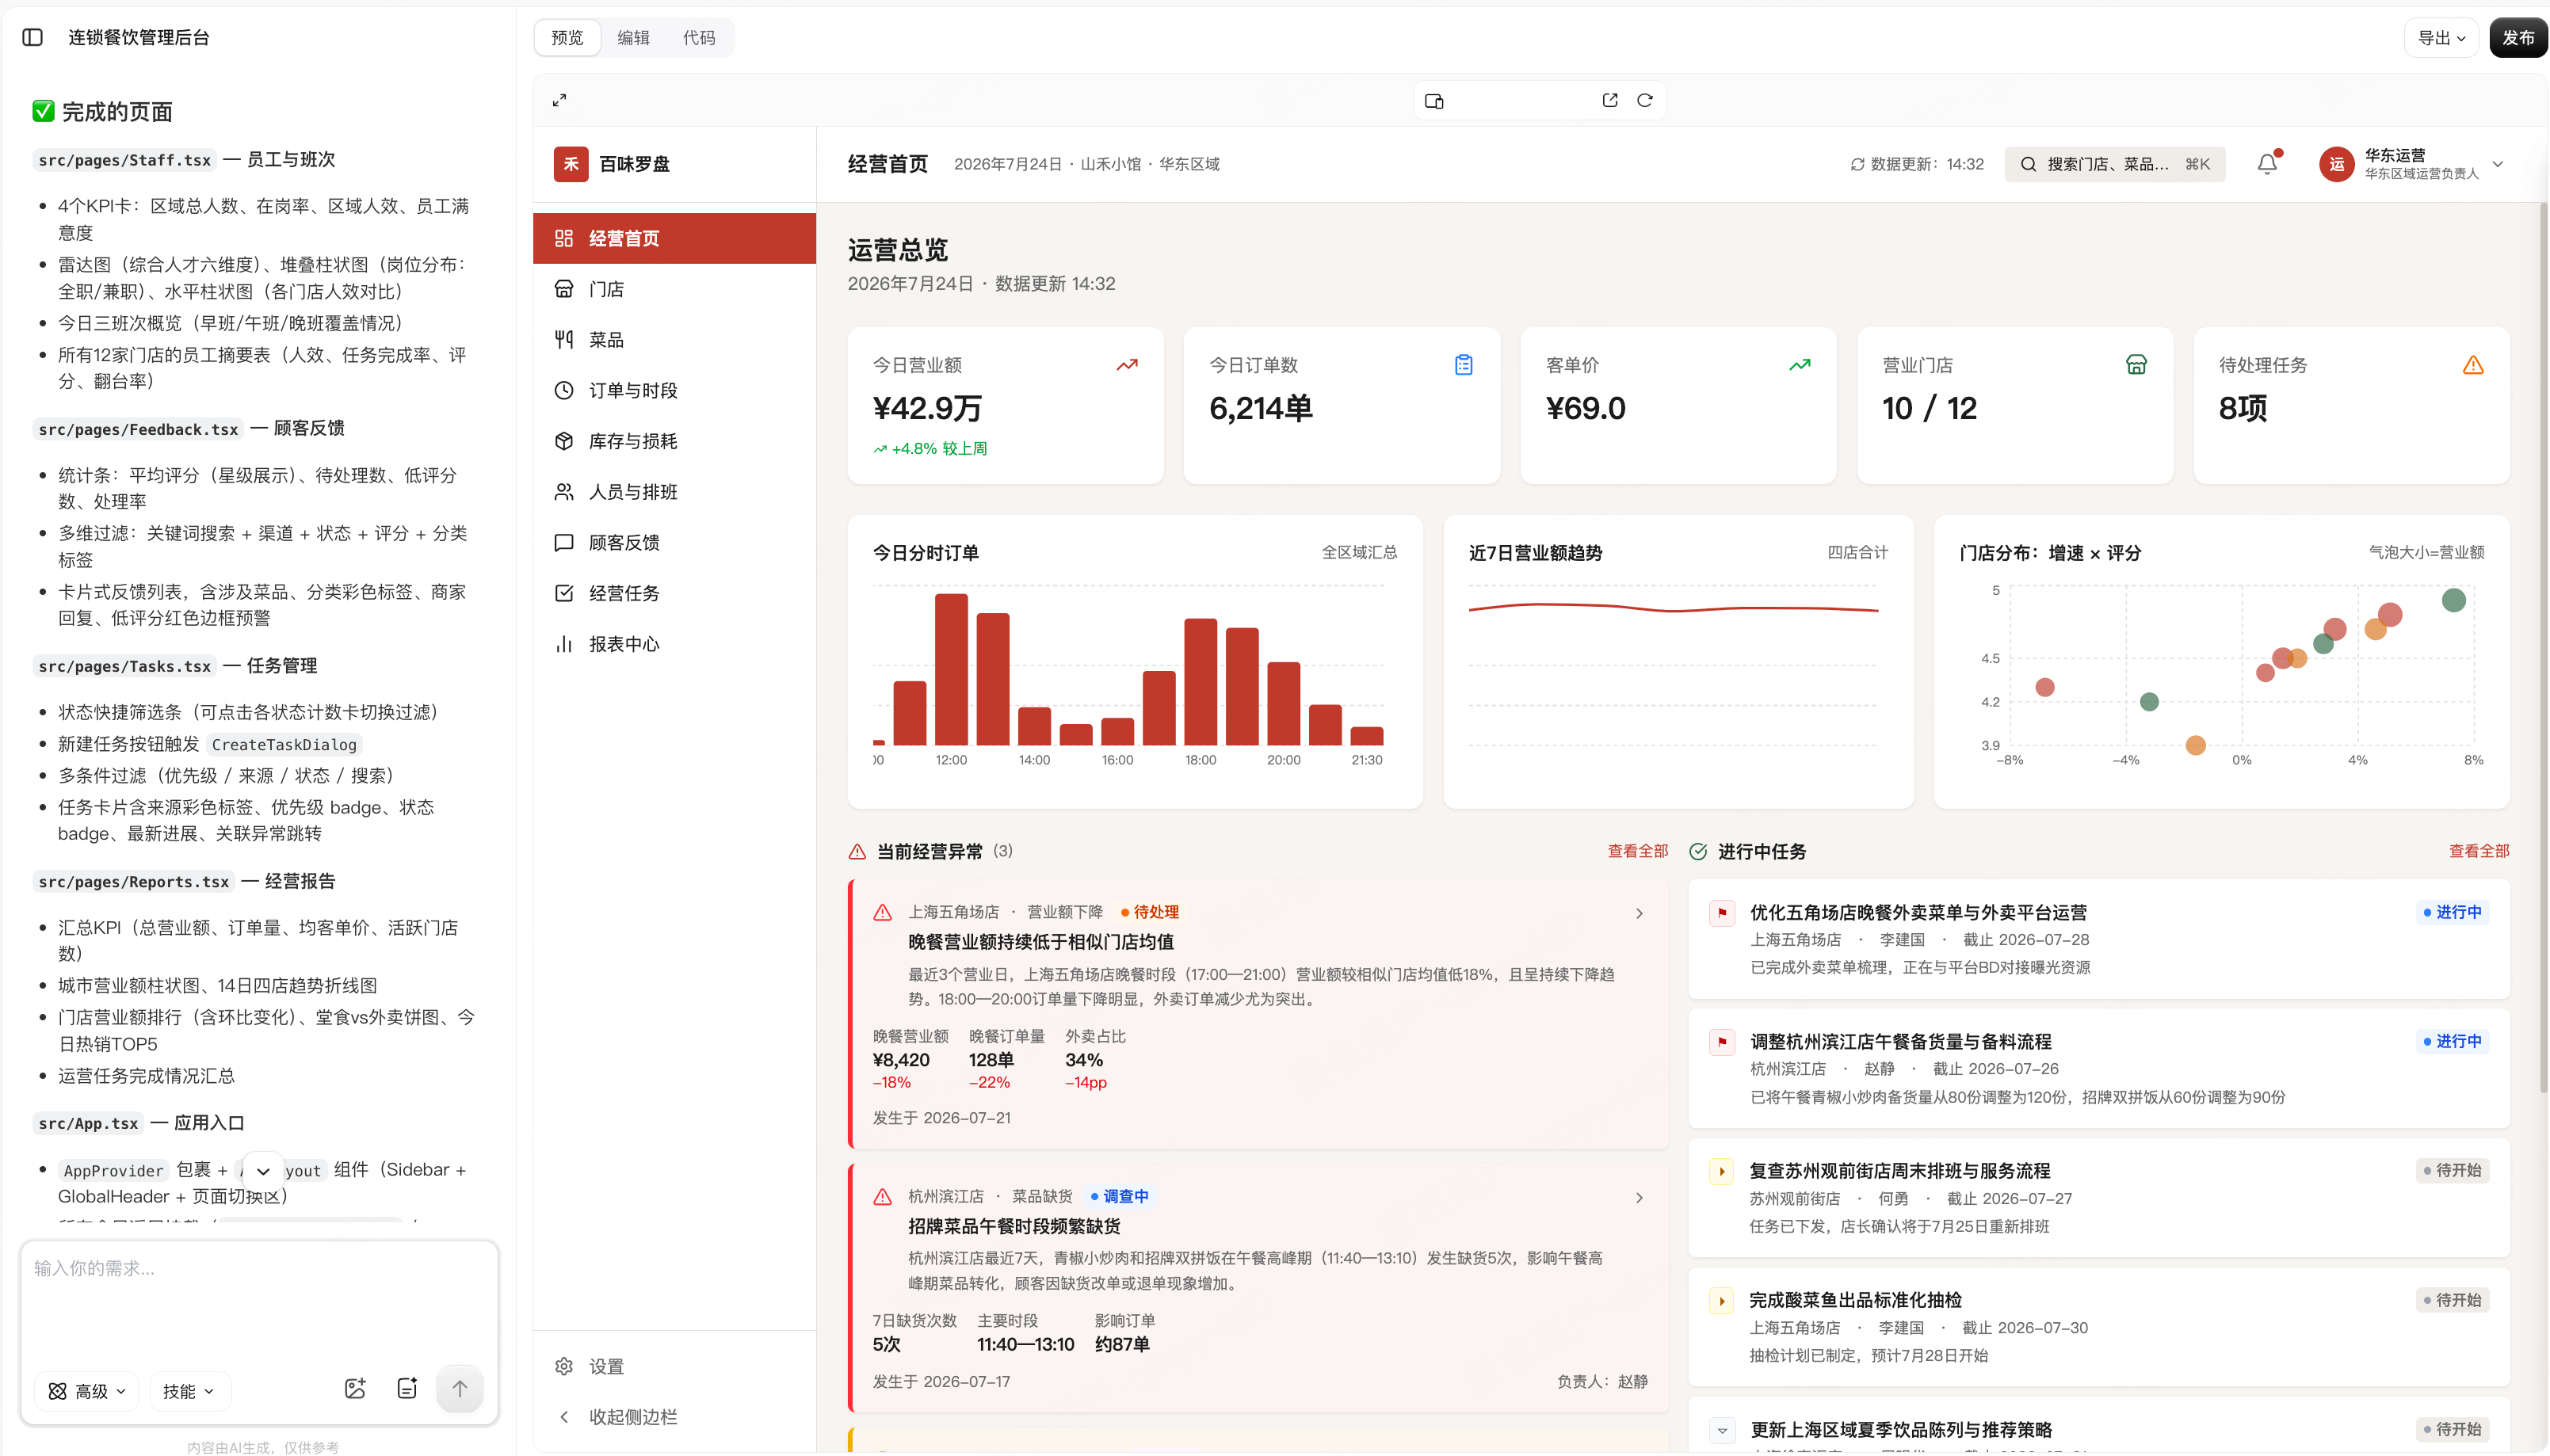
Task: Click the fullscreen expand icon in preview
Action: (560, 100)
